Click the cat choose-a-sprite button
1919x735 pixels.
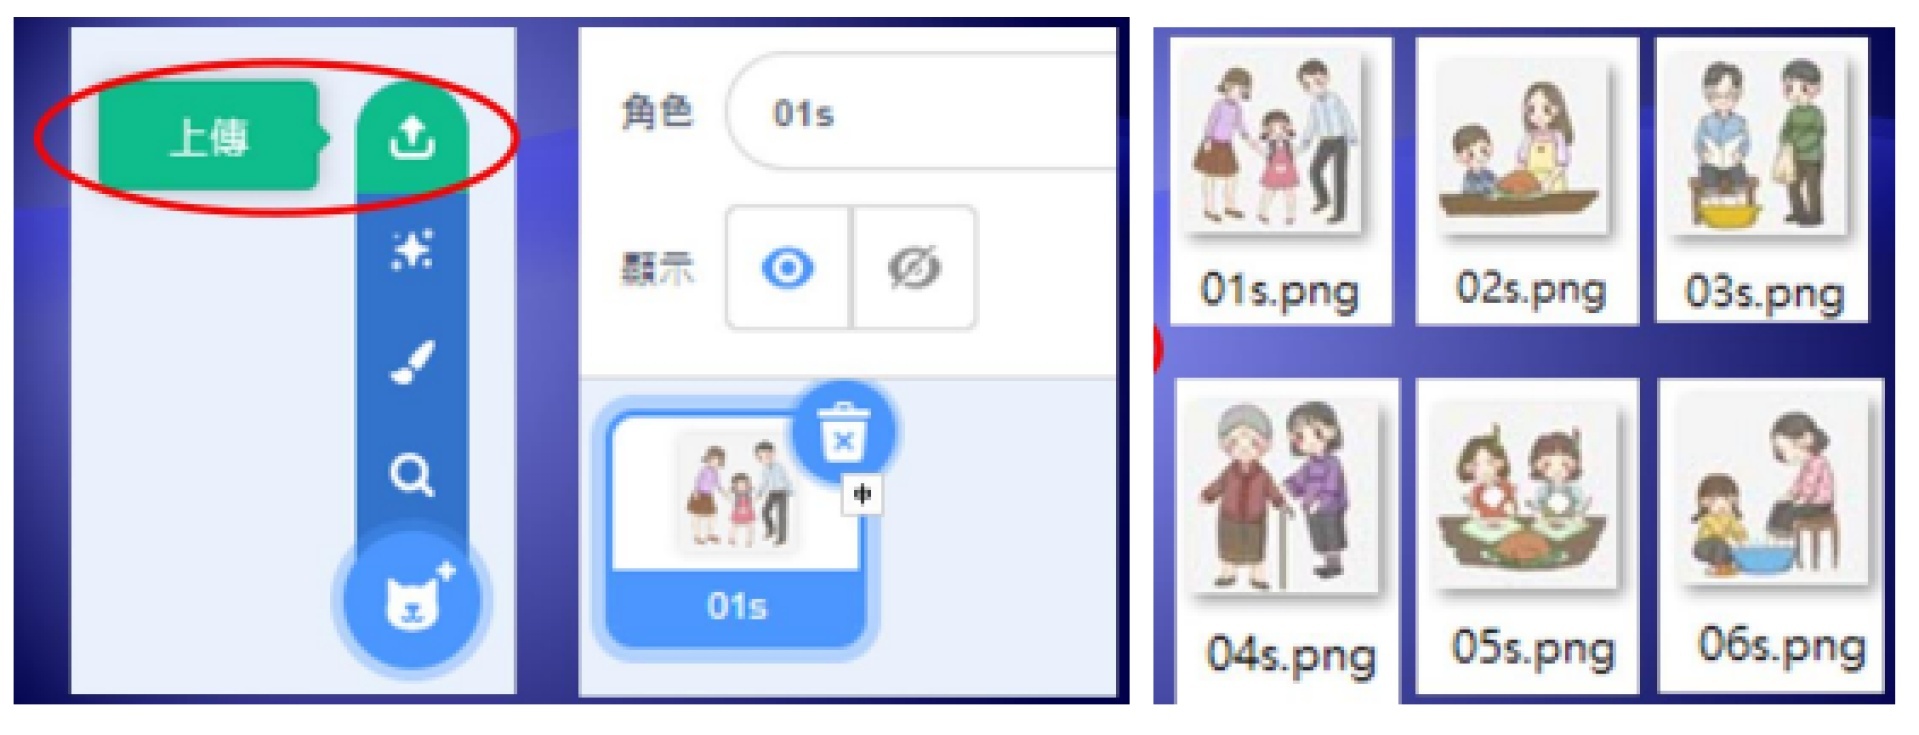tap(412, 600)
